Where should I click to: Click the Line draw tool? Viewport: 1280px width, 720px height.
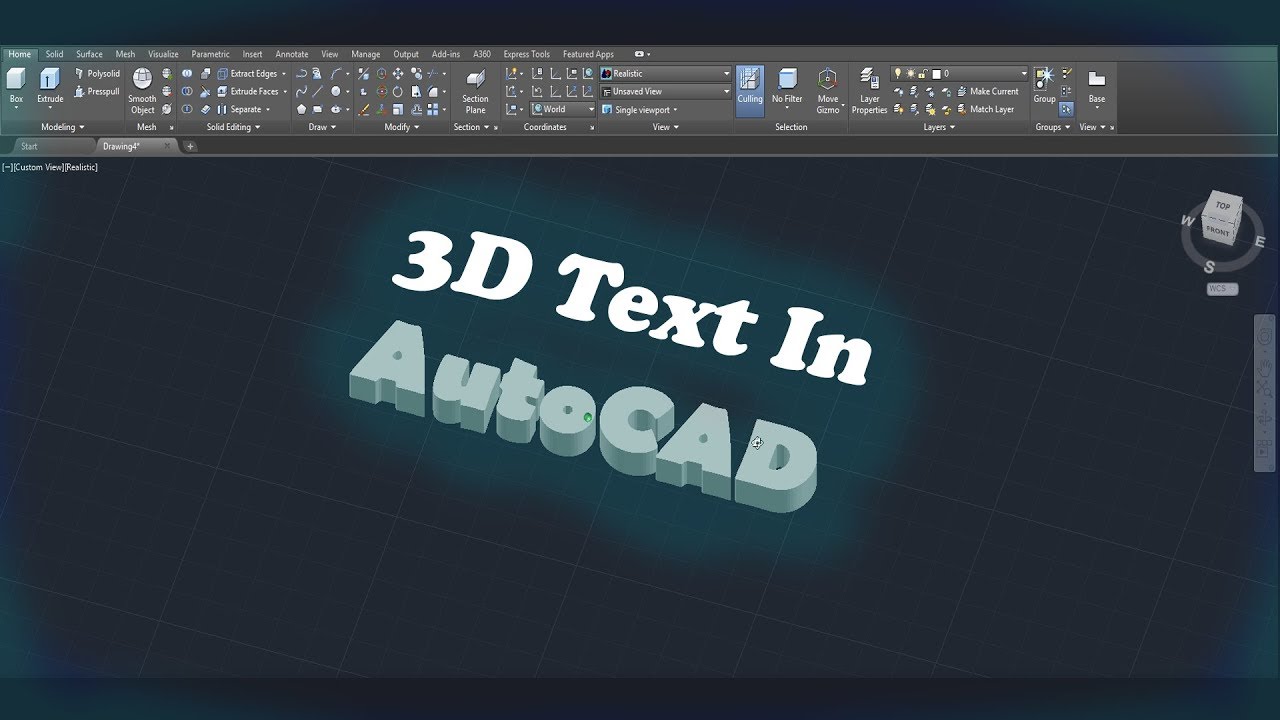(x=318, y=91)
